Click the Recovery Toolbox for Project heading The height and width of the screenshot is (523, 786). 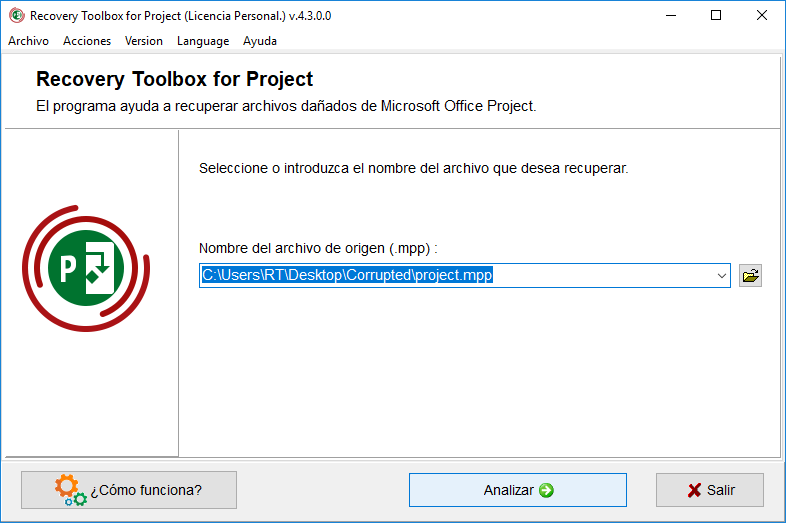(x=174, y=79)
